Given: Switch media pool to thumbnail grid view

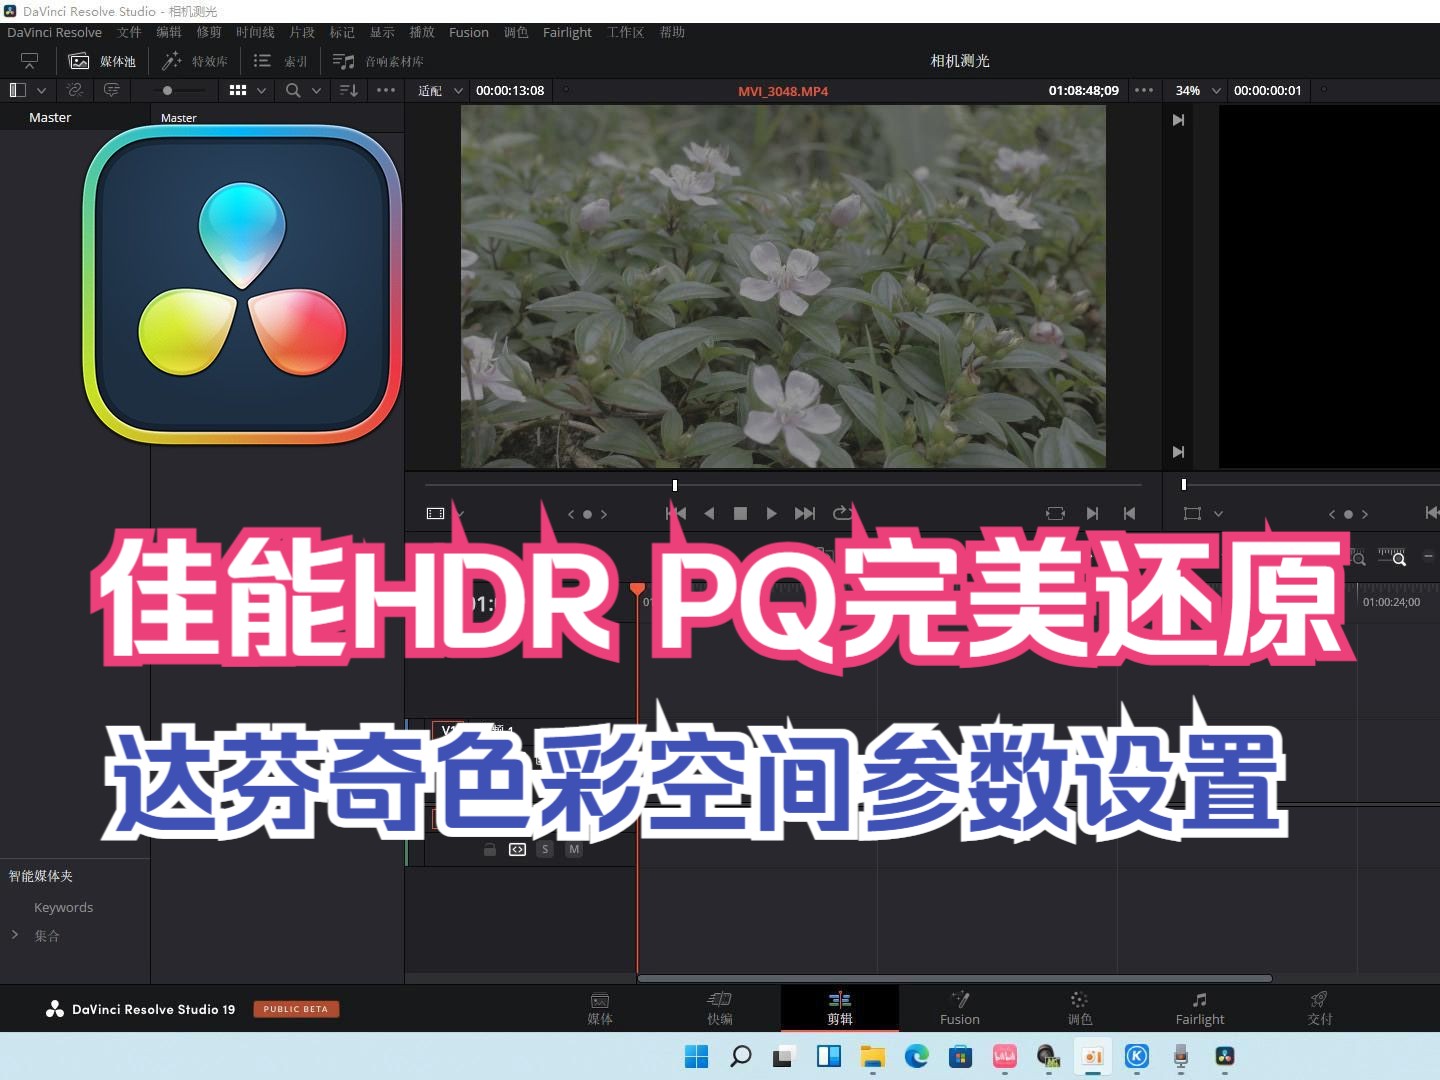Looking at the screenshot, I should [238, 90].
